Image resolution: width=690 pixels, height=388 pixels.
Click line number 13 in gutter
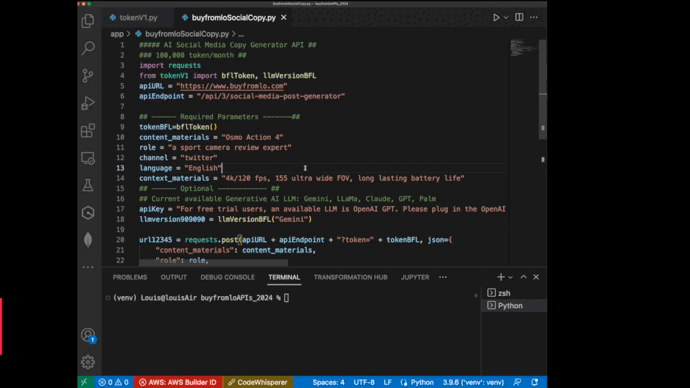click(120, 168)
